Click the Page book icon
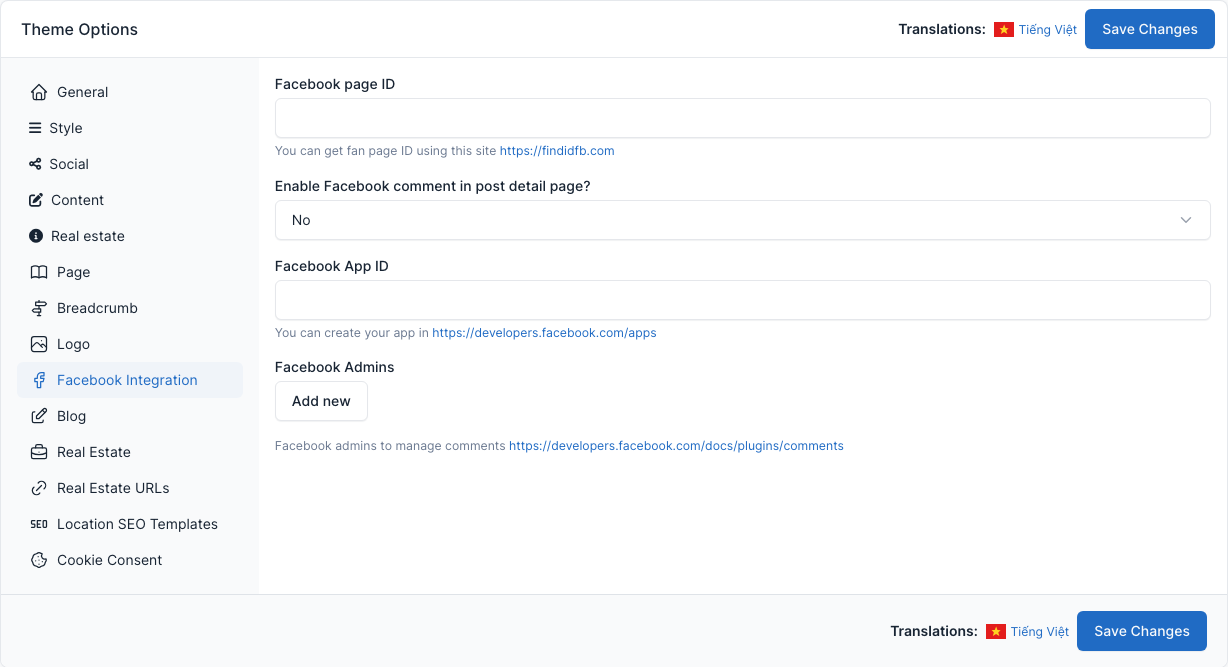 tap(39, 272)
